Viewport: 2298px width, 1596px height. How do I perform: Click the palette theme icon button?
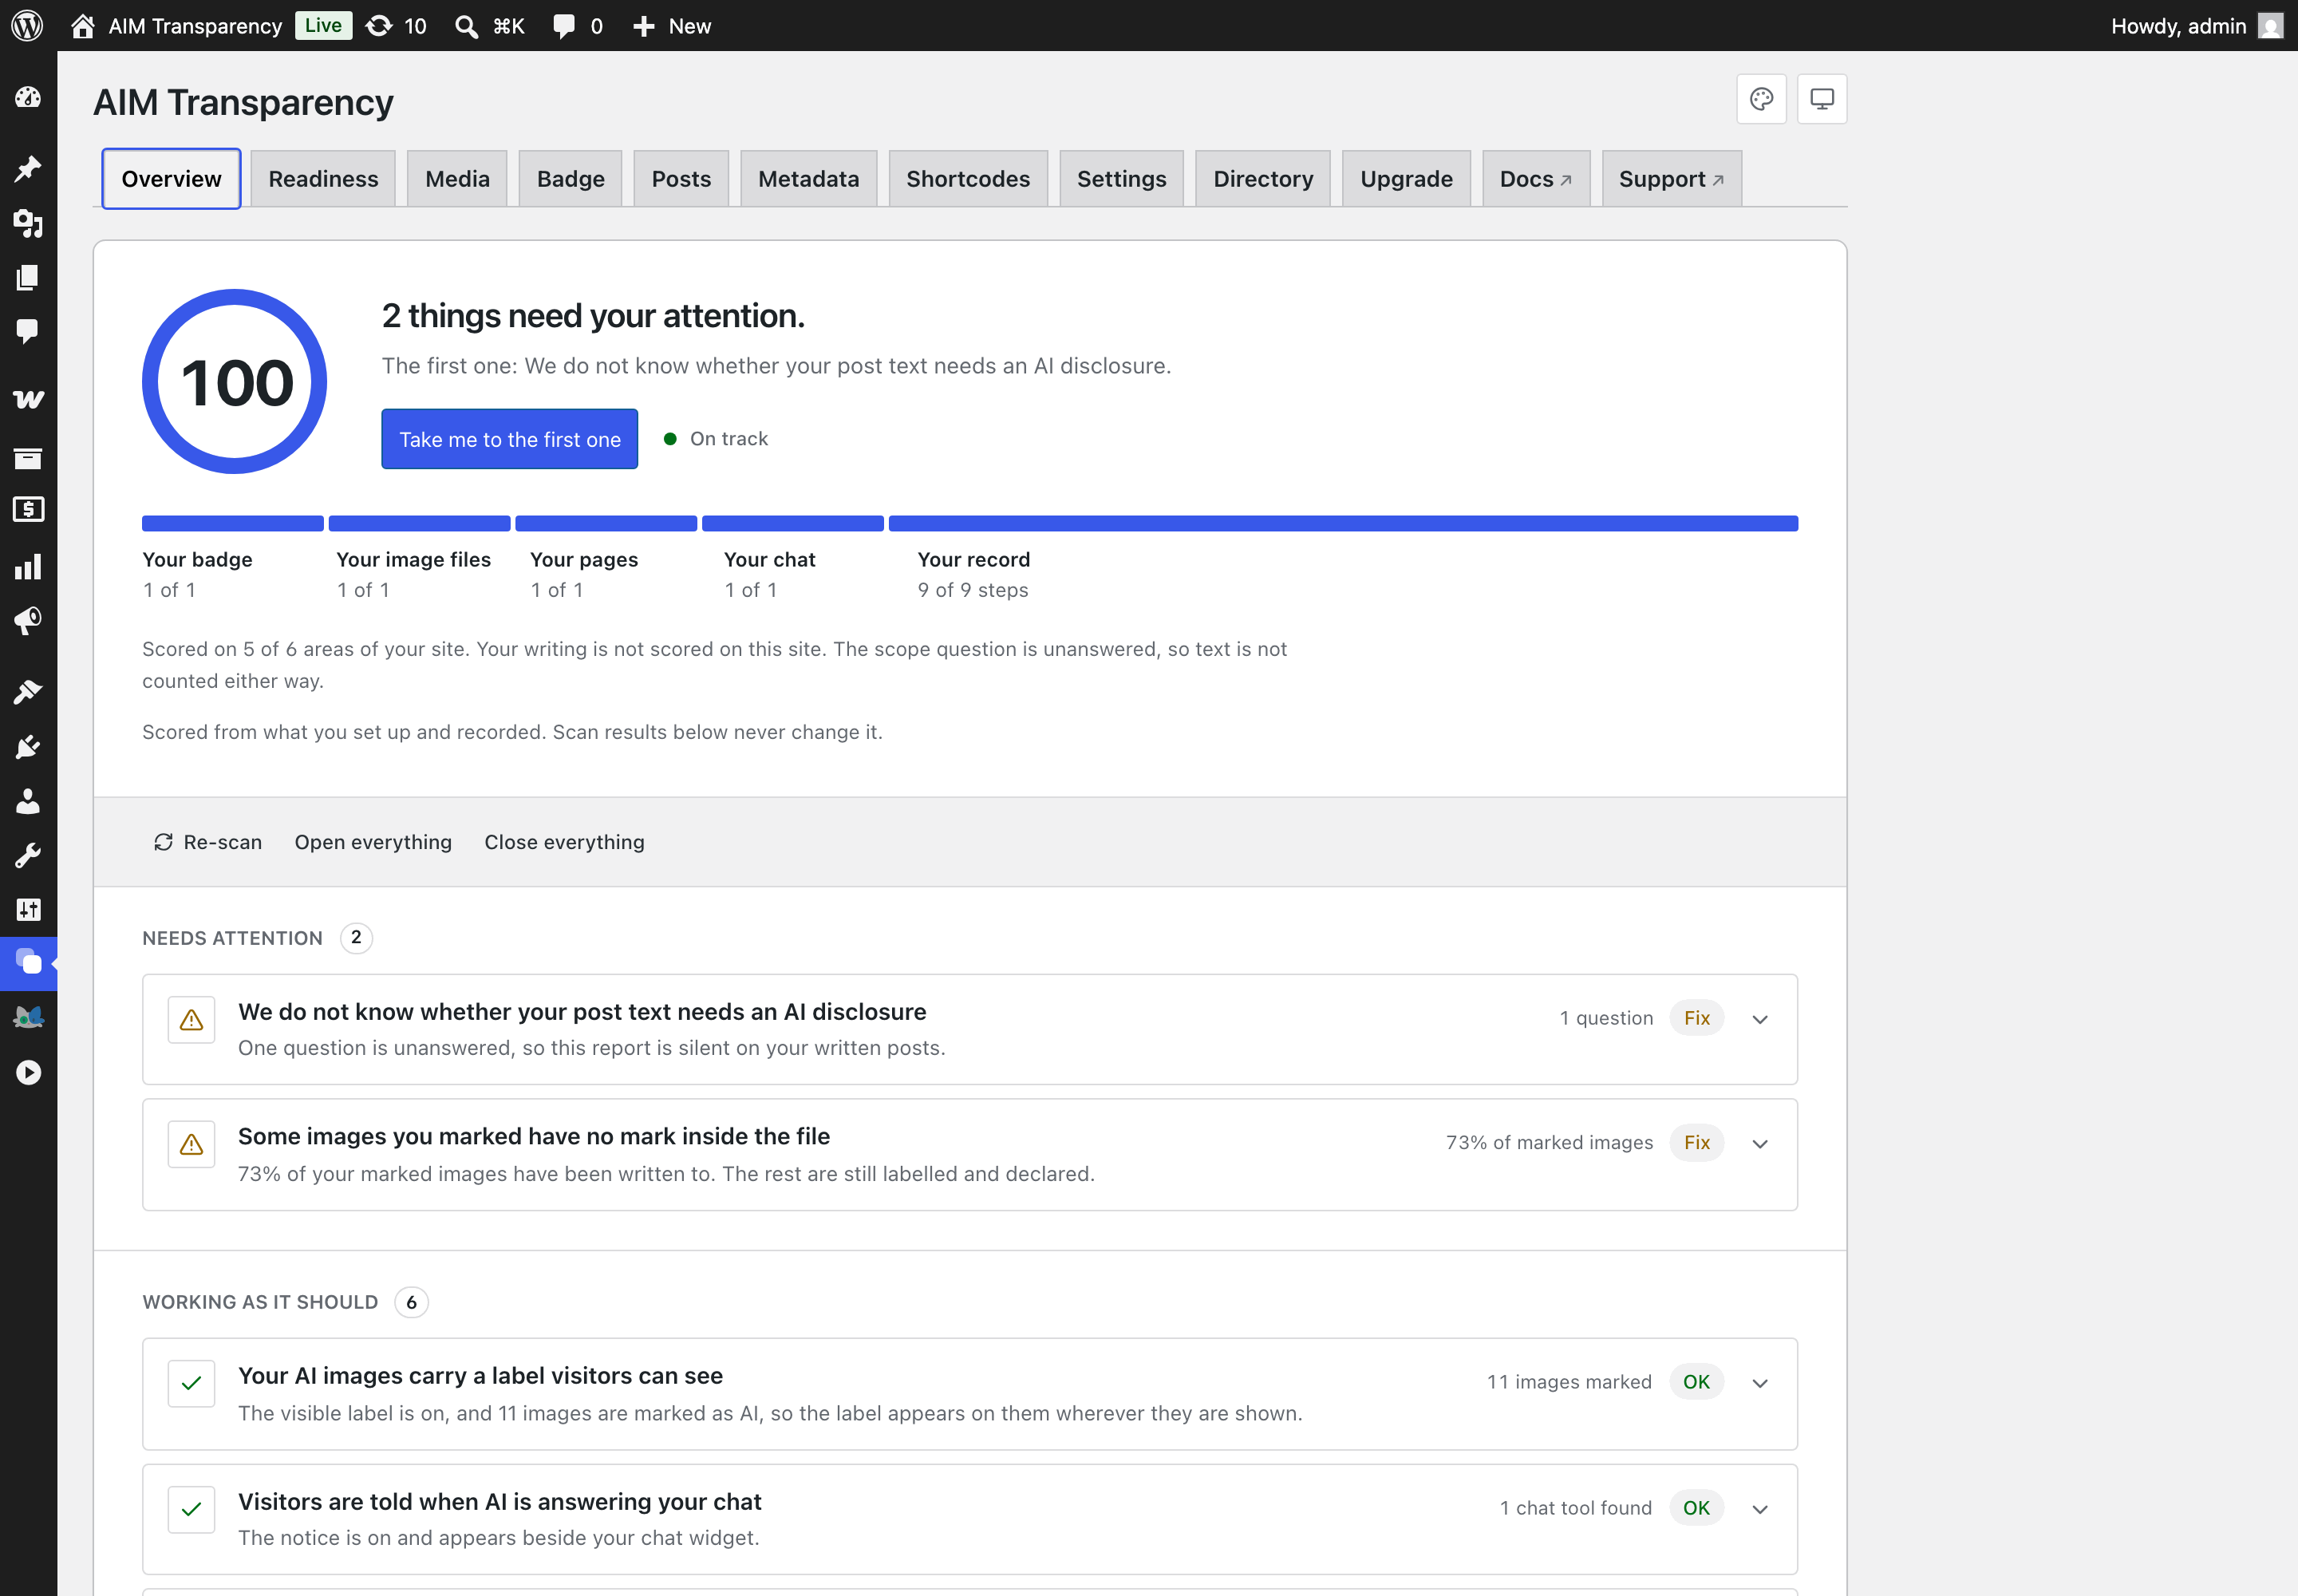(1761, 99)
